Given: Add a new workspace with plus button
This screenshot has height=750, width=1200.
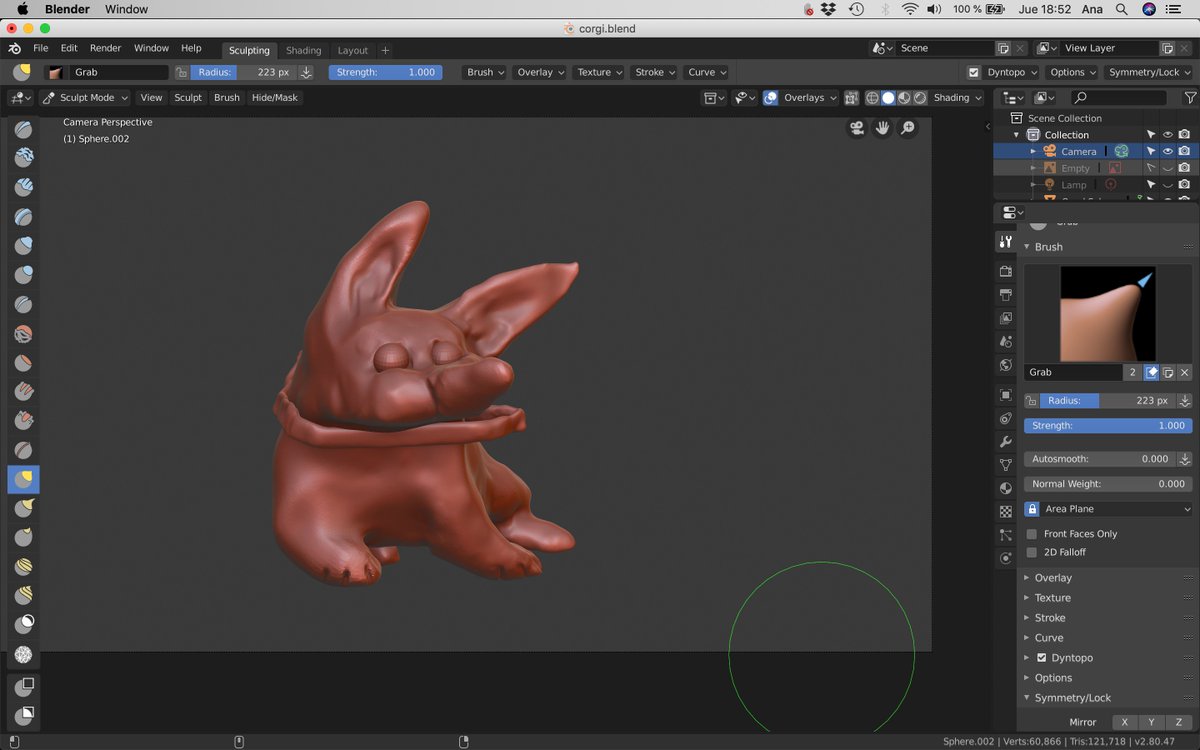Looking at the screenshot, I should (385, 50).
